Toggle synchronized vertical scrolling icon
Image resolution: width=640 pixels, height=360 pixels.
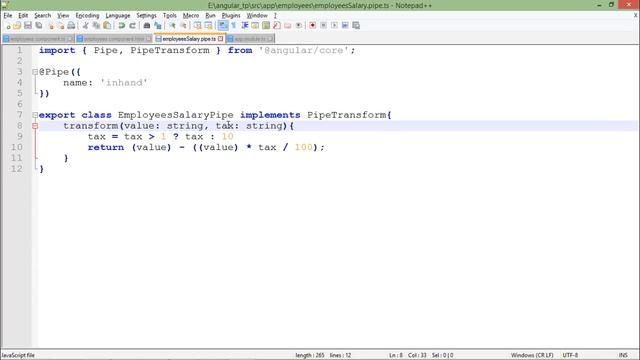(198, 26)
